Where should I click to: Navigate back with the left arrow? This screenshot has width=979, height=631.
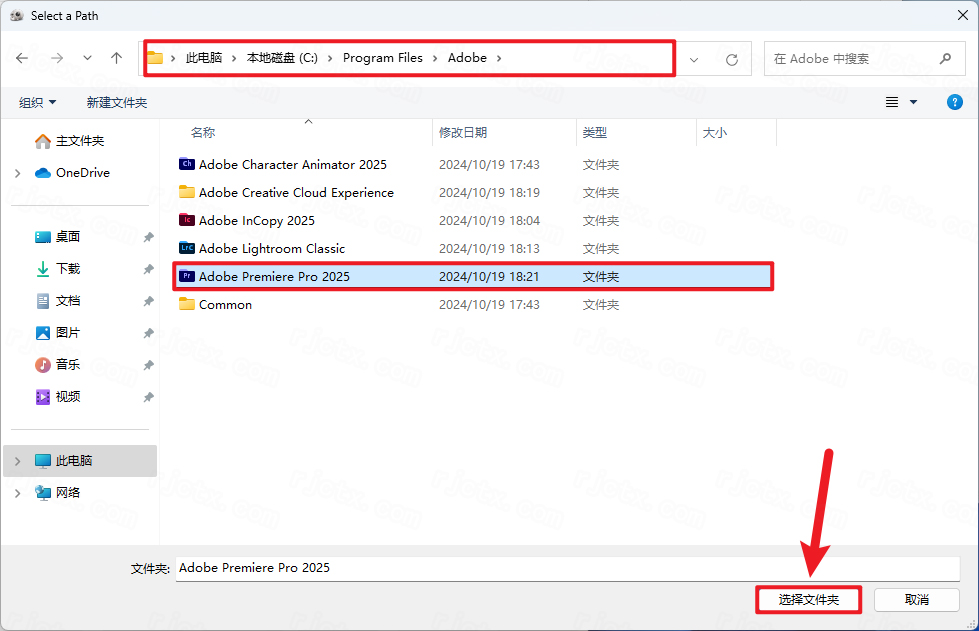(x=22, y=59)
